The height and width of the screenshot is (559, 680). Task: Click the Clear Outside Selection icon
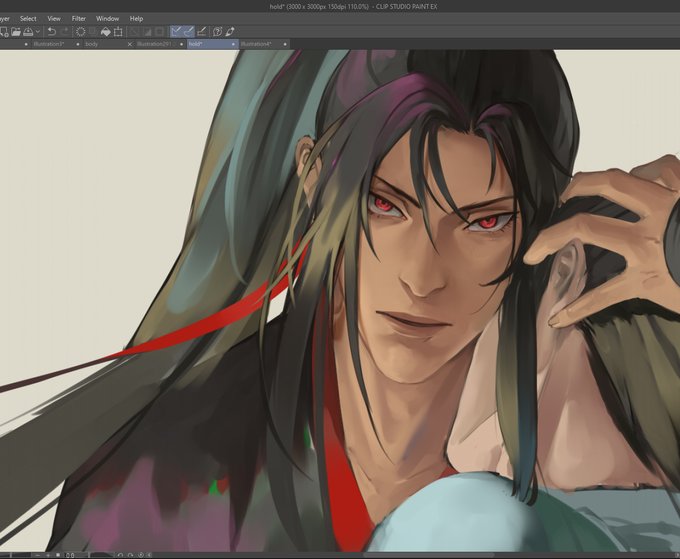tap(92, 32)
